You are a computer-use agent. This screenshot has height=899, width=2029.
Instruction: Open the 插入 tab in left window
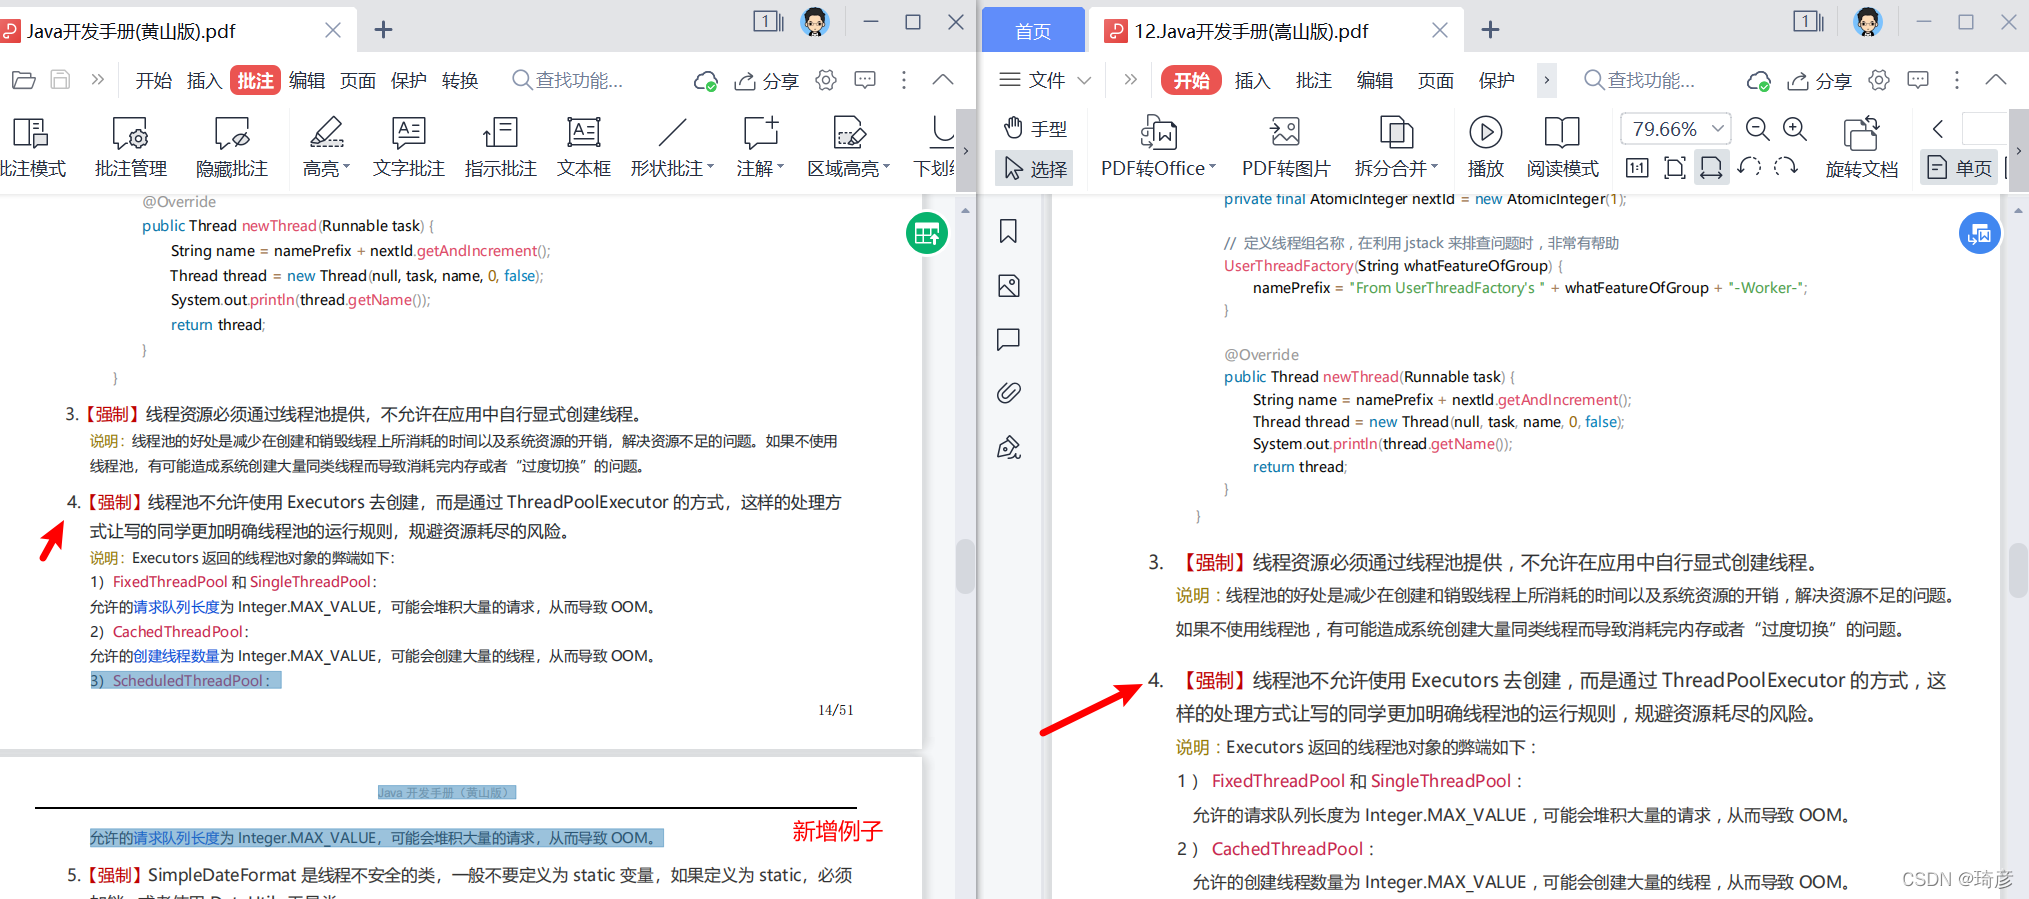point(204,81)
